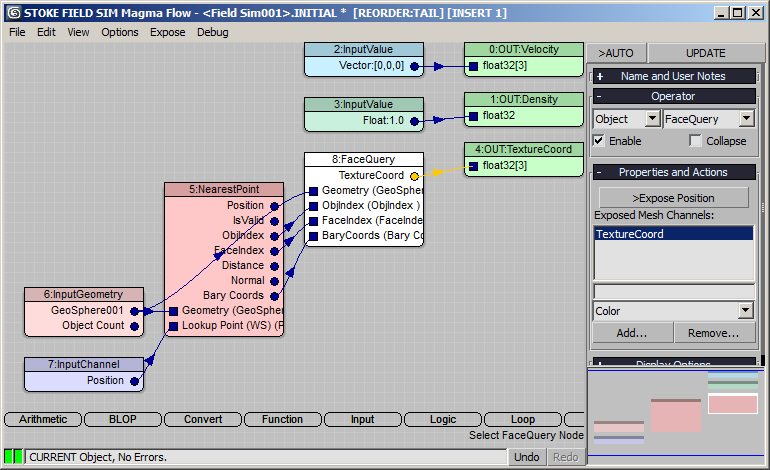This screenshot has height=470, width=770.
Task: Open the Color channel dropdown
Action: tap(745, 310)
